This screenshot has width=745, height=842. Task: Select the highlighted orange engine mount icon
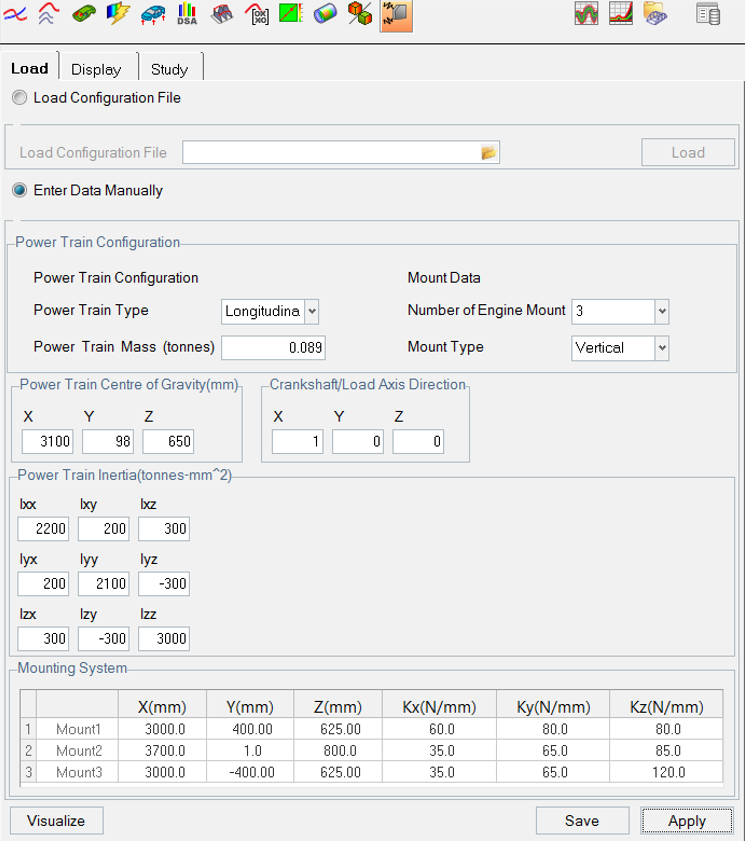coord(395,14)
